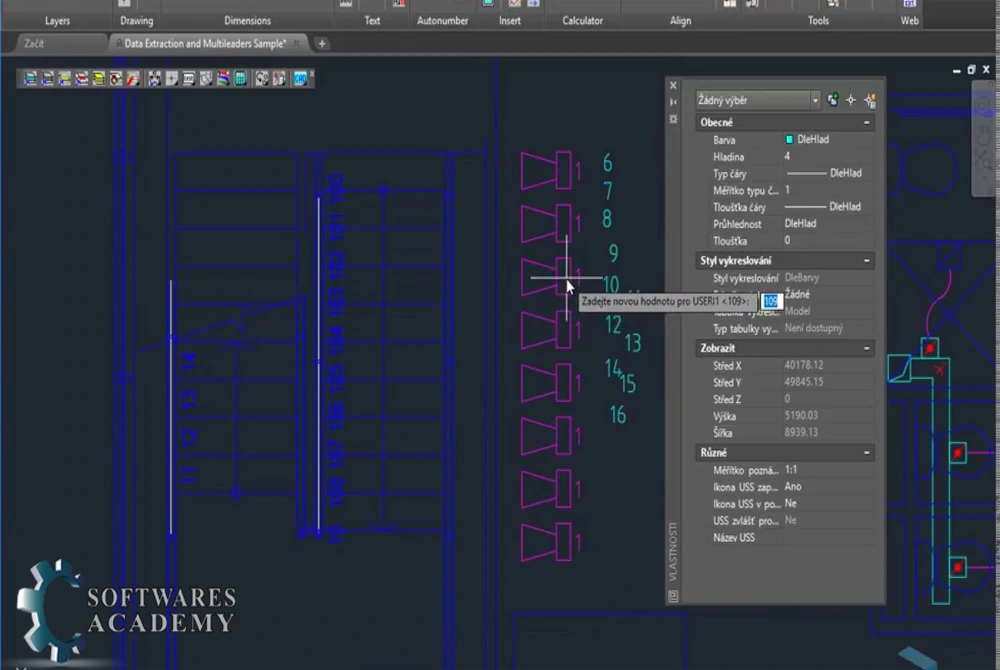This screenshot has height=670, width=1000.
Task: Open the Tools ribbon panel
Action: tap(818, 20)
